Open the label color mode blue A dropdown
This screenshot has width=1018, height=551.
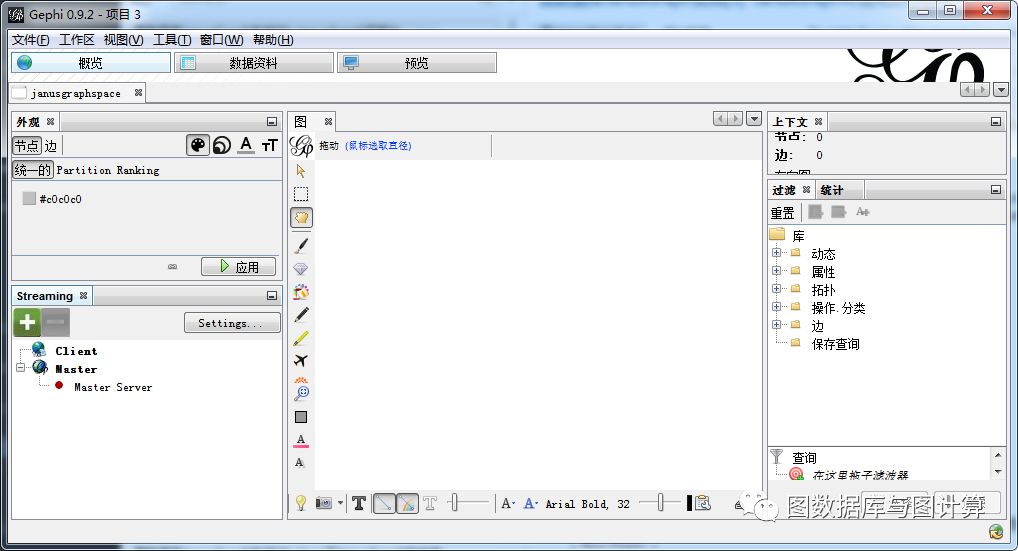coord(530,503)
